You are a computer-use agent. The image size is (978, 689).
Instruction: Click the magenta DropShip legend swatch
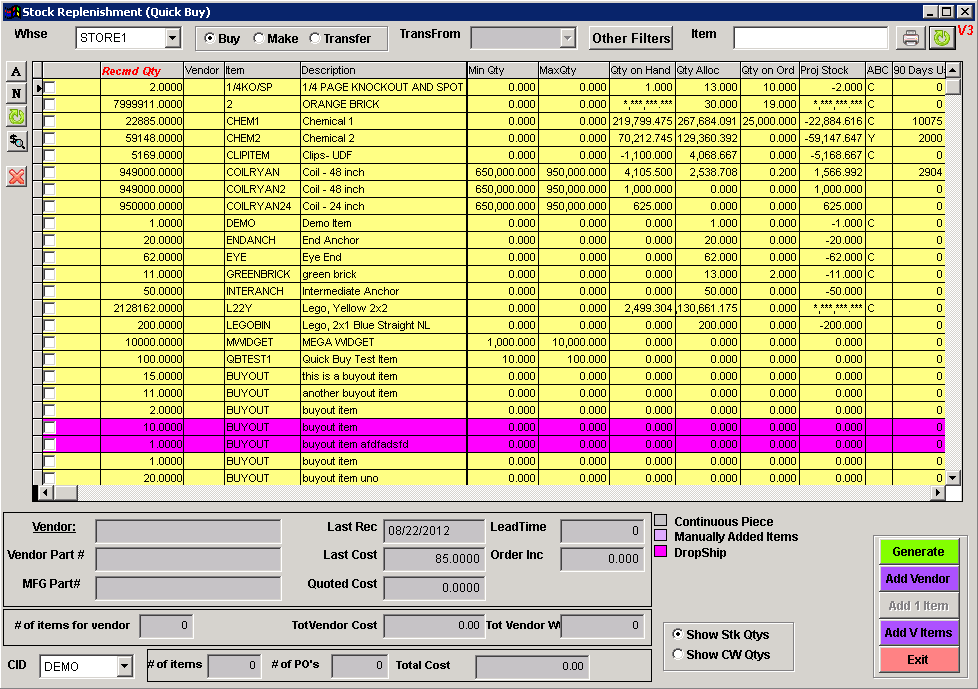660,552
